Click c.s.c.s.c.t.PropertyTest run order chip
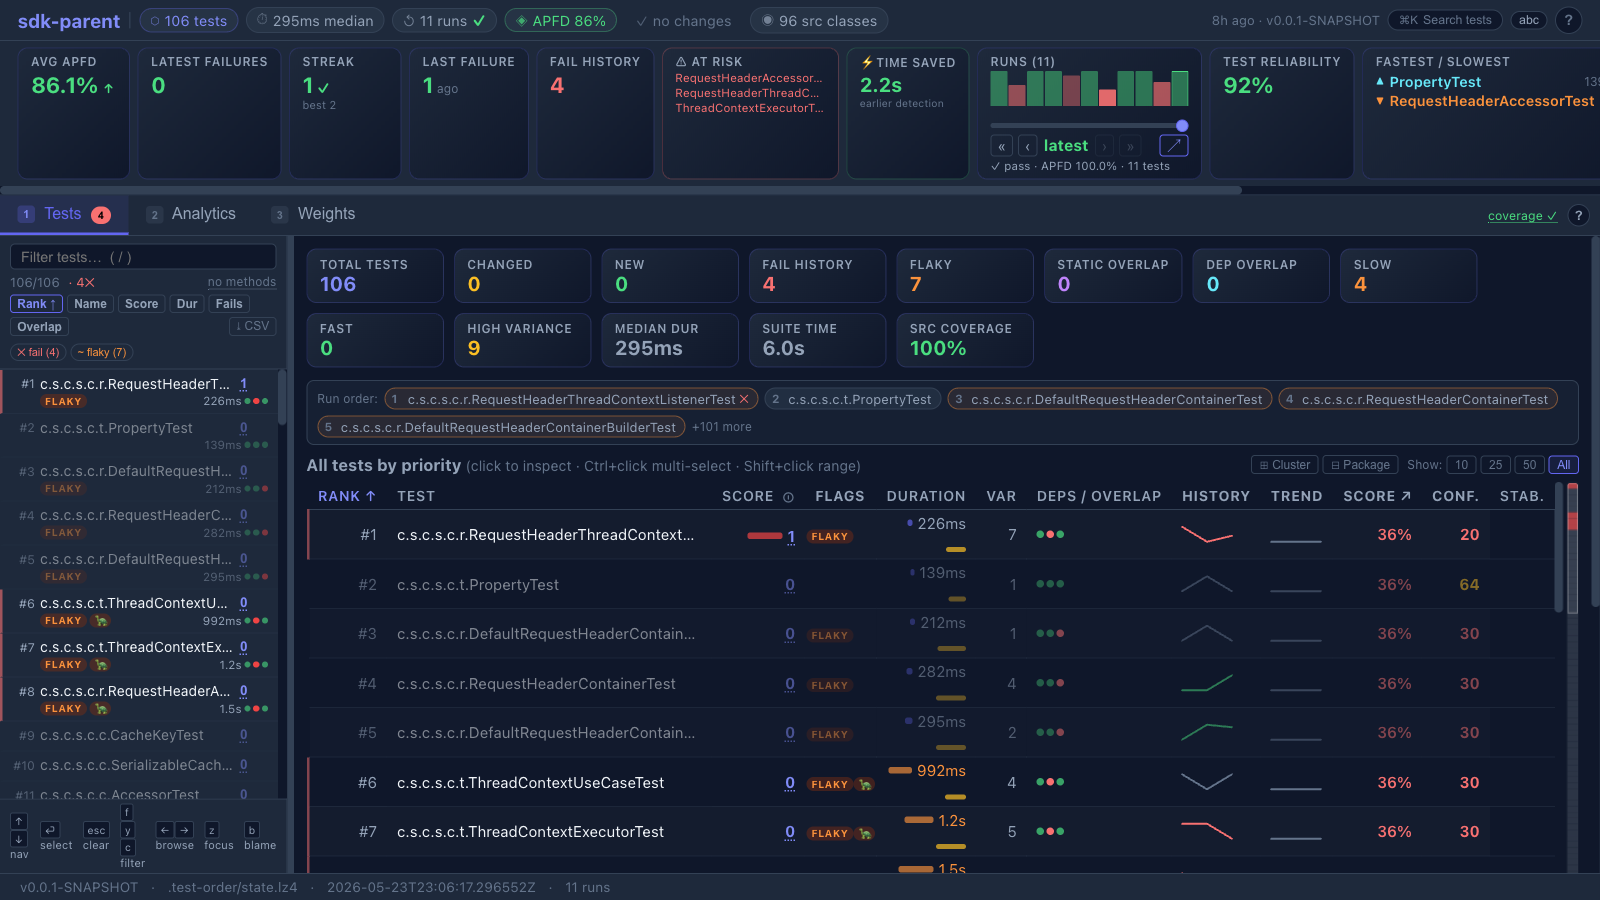Viewport: 1600px width, 900px height. (x=853, y=399)
